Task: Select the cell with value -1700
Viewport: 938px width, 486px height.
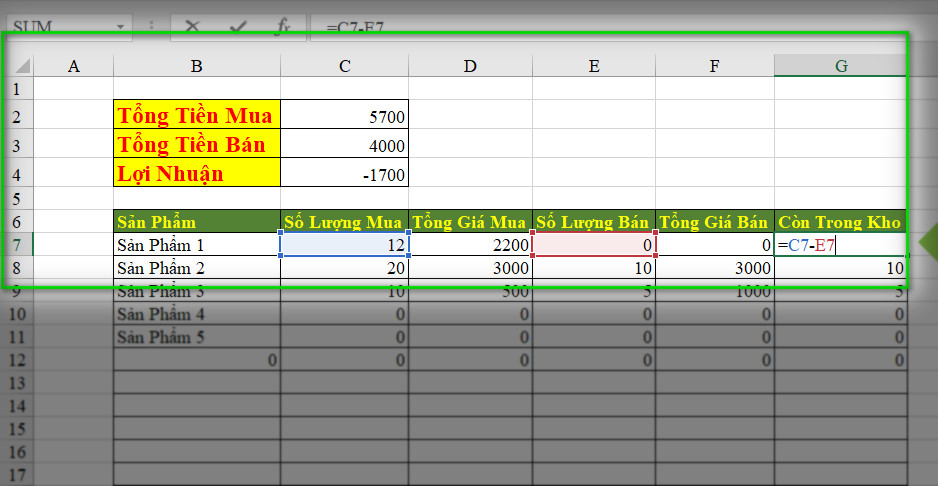Action: 345,173
